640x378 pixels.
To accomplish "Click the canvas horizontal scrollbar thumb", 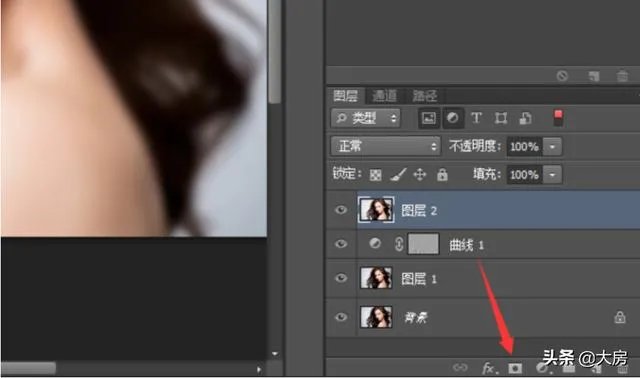I will pyautogui.click(x=28, y=368).
